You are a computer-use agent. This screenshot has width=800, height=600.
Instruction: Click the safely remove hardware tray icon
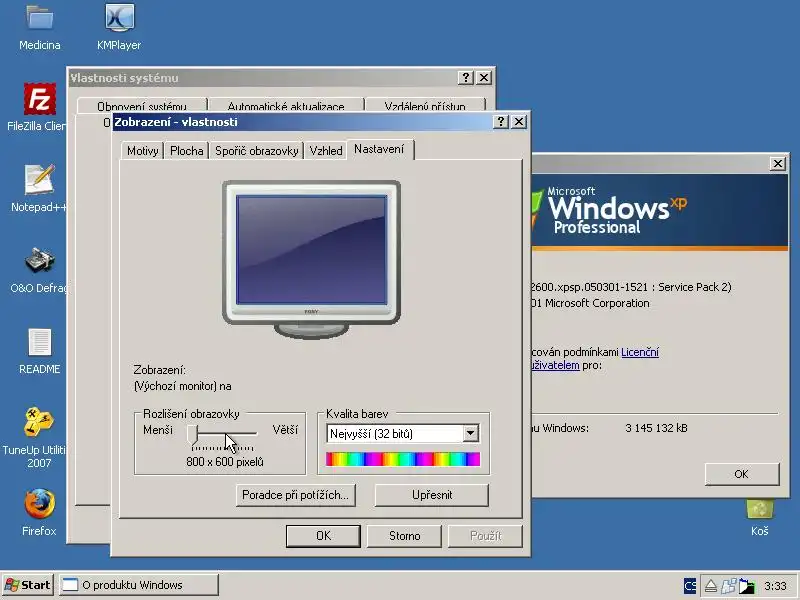coord(710,586)
